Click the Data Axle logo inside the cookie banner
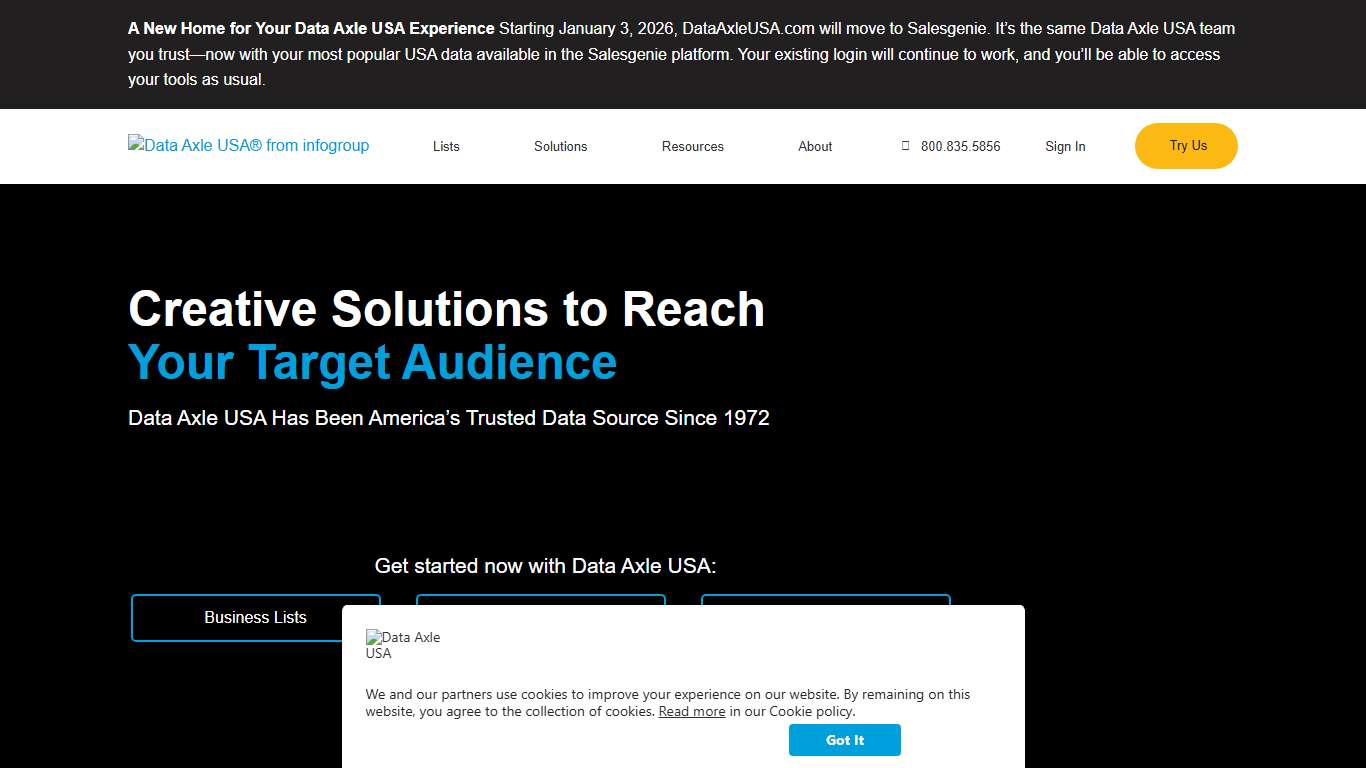Screen dimensions: 1366x768 404,644
